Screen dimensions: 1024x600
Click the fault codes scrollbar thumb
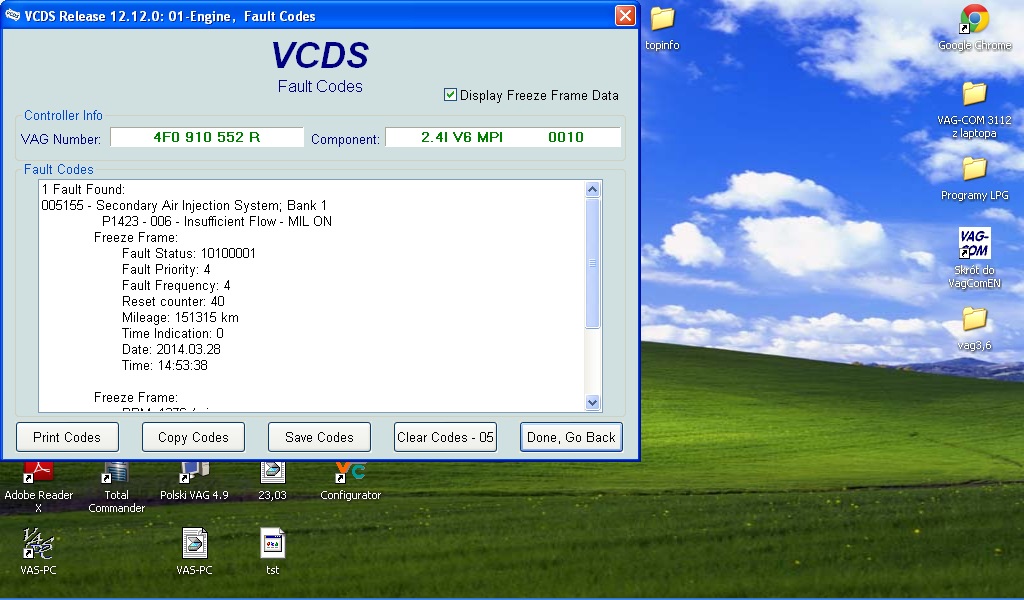[x=592, y=263]
